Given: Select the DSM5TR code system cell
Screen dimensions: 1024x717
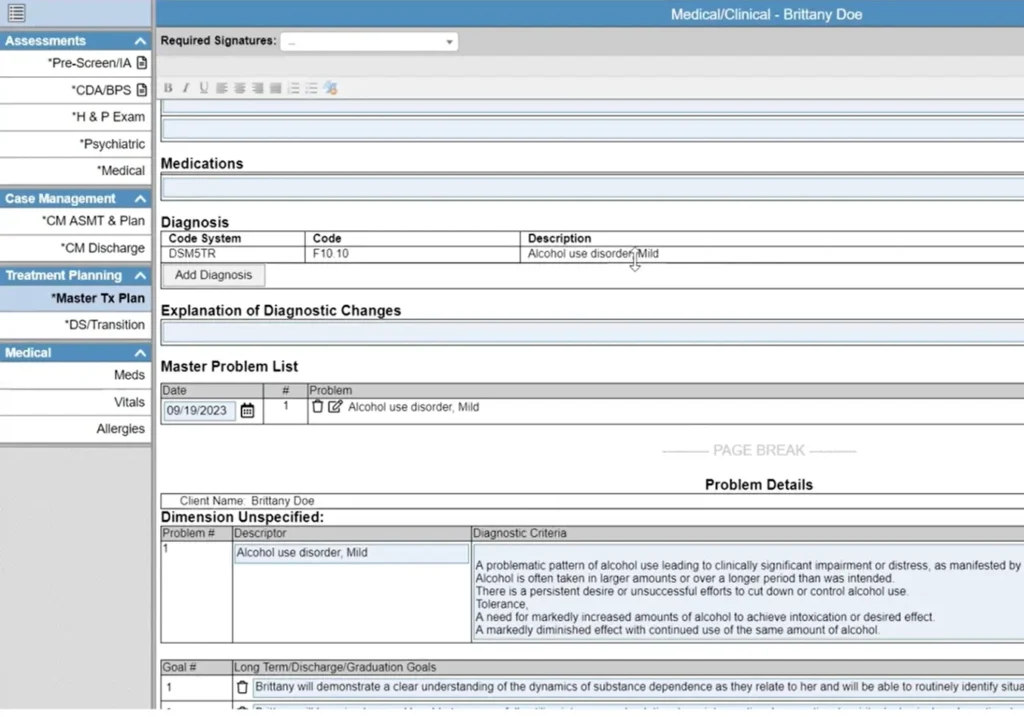Looking at the screenshot, I should click(x=233, y=254).
